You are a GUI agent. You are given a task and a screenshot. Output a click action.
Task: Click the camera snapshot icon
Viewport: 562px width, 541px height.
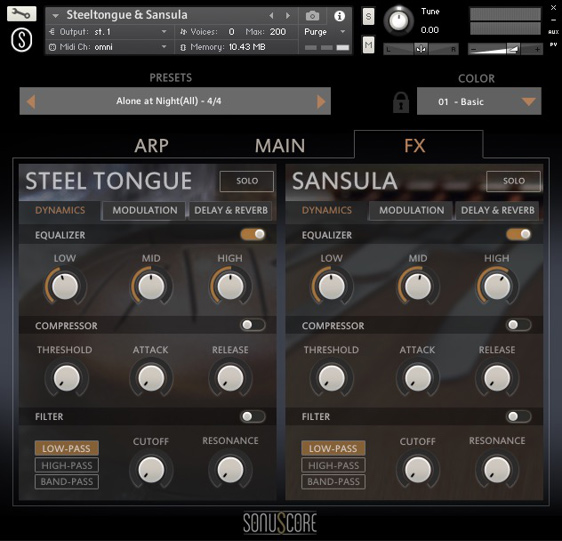point(312,16)
